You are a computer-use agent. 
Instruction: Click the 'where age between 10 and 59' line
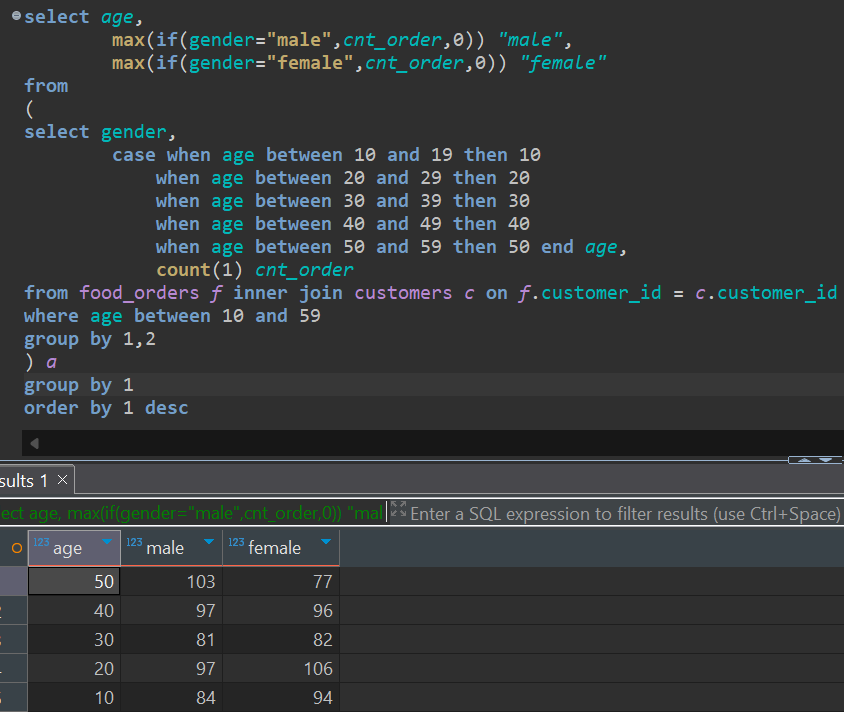pos(172,316)
